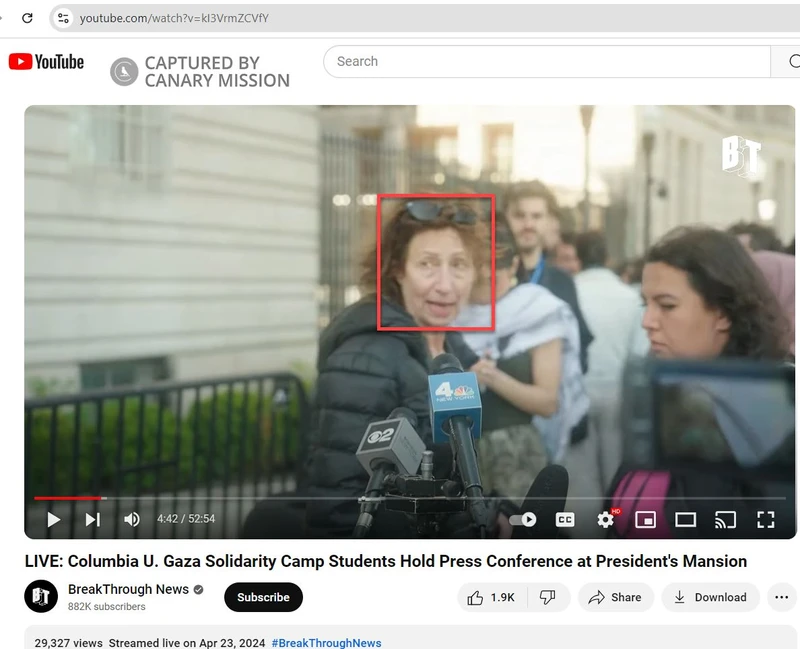Toggle closed captions on
This screenshot has height=649, width=800.
[x=565, y=519]
